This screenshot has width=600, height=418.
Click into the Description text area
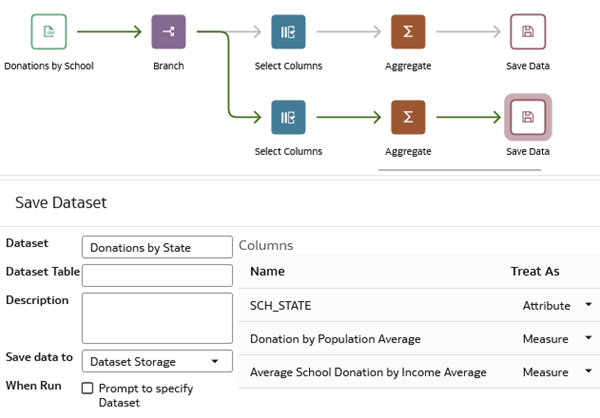[x=156, y=318]
